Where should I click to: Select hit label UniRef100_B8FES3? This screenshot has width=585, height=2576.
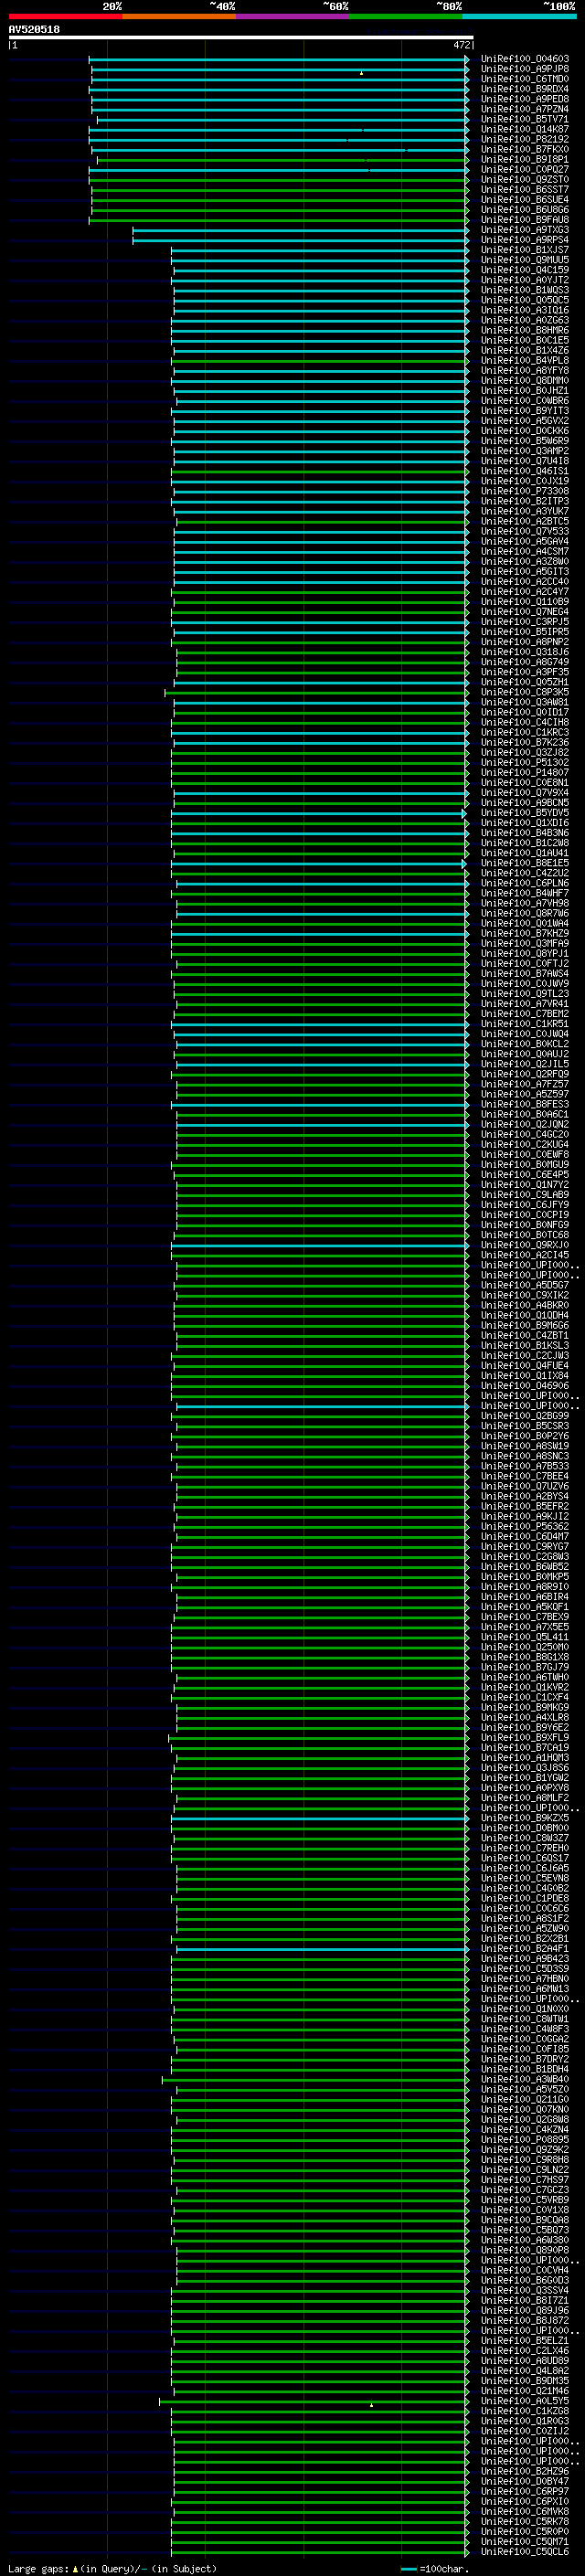[525, 1104]
